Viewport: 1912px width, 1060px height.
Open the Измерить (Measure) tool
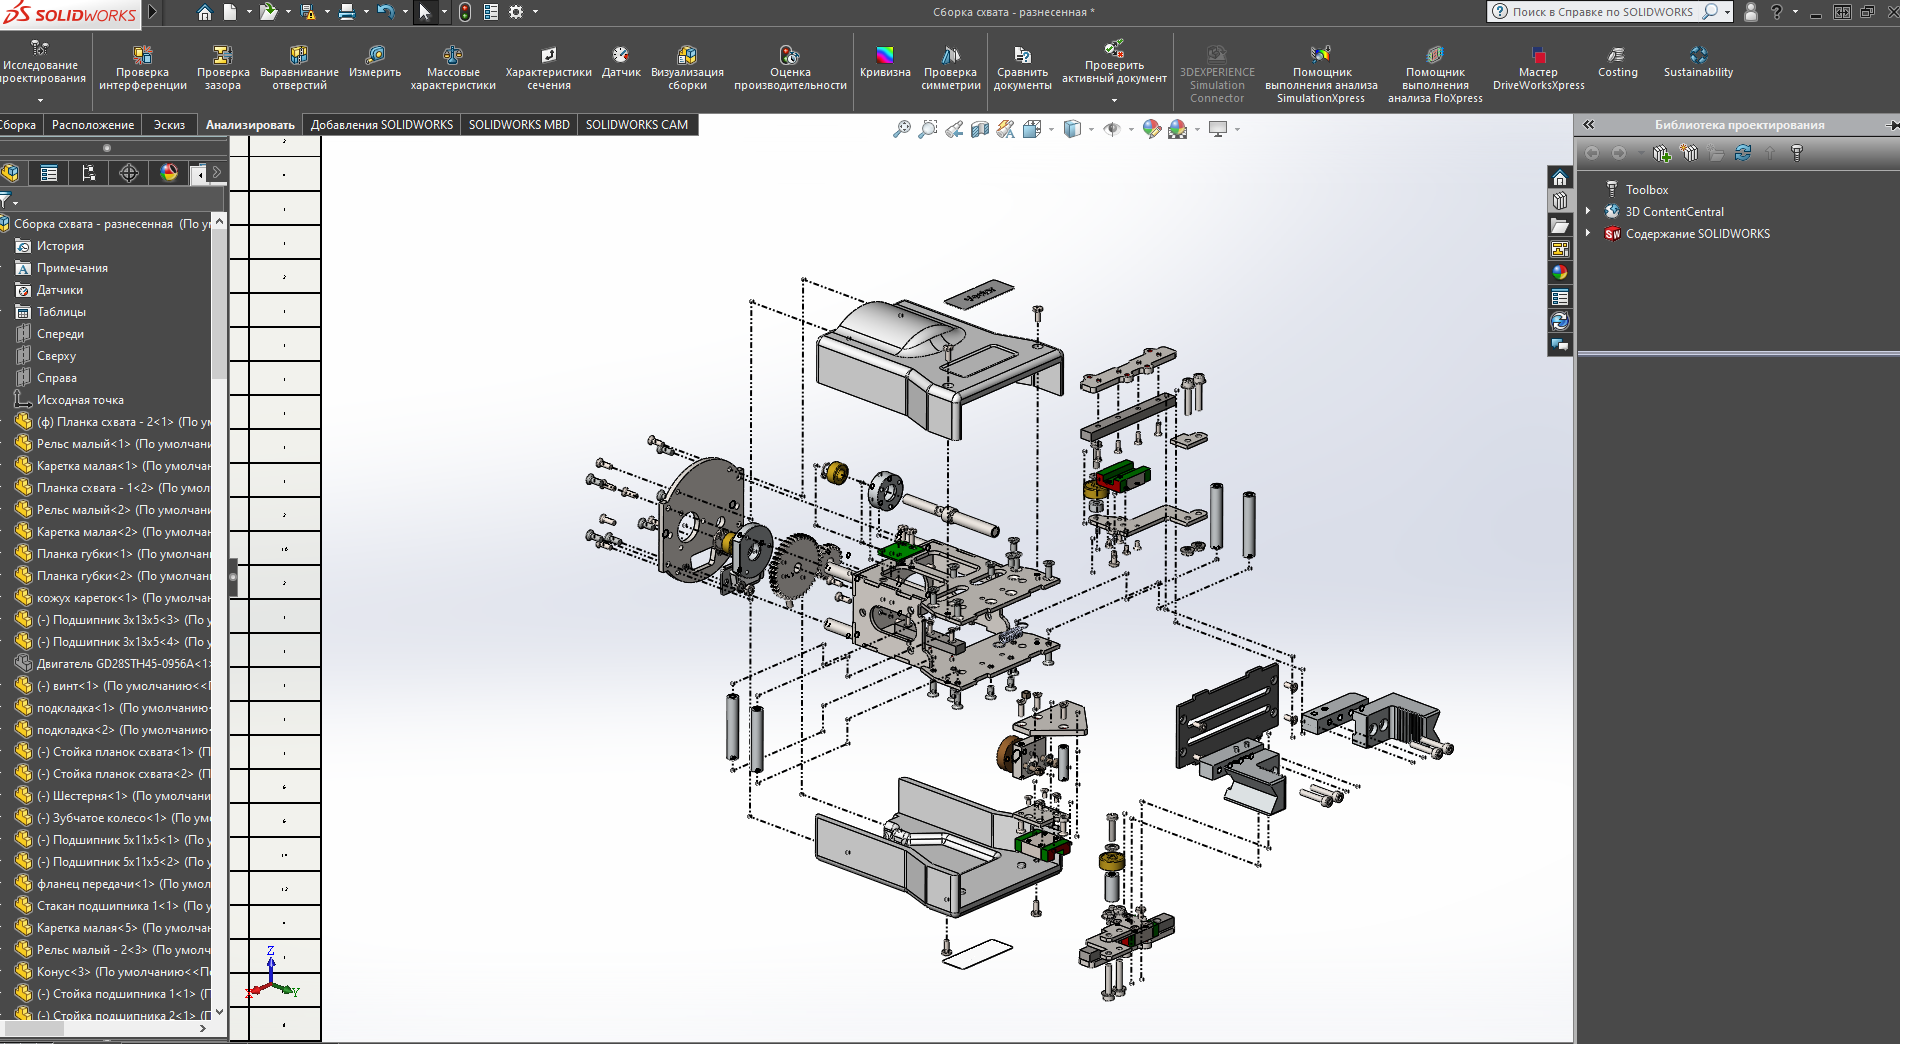[375, 62]
